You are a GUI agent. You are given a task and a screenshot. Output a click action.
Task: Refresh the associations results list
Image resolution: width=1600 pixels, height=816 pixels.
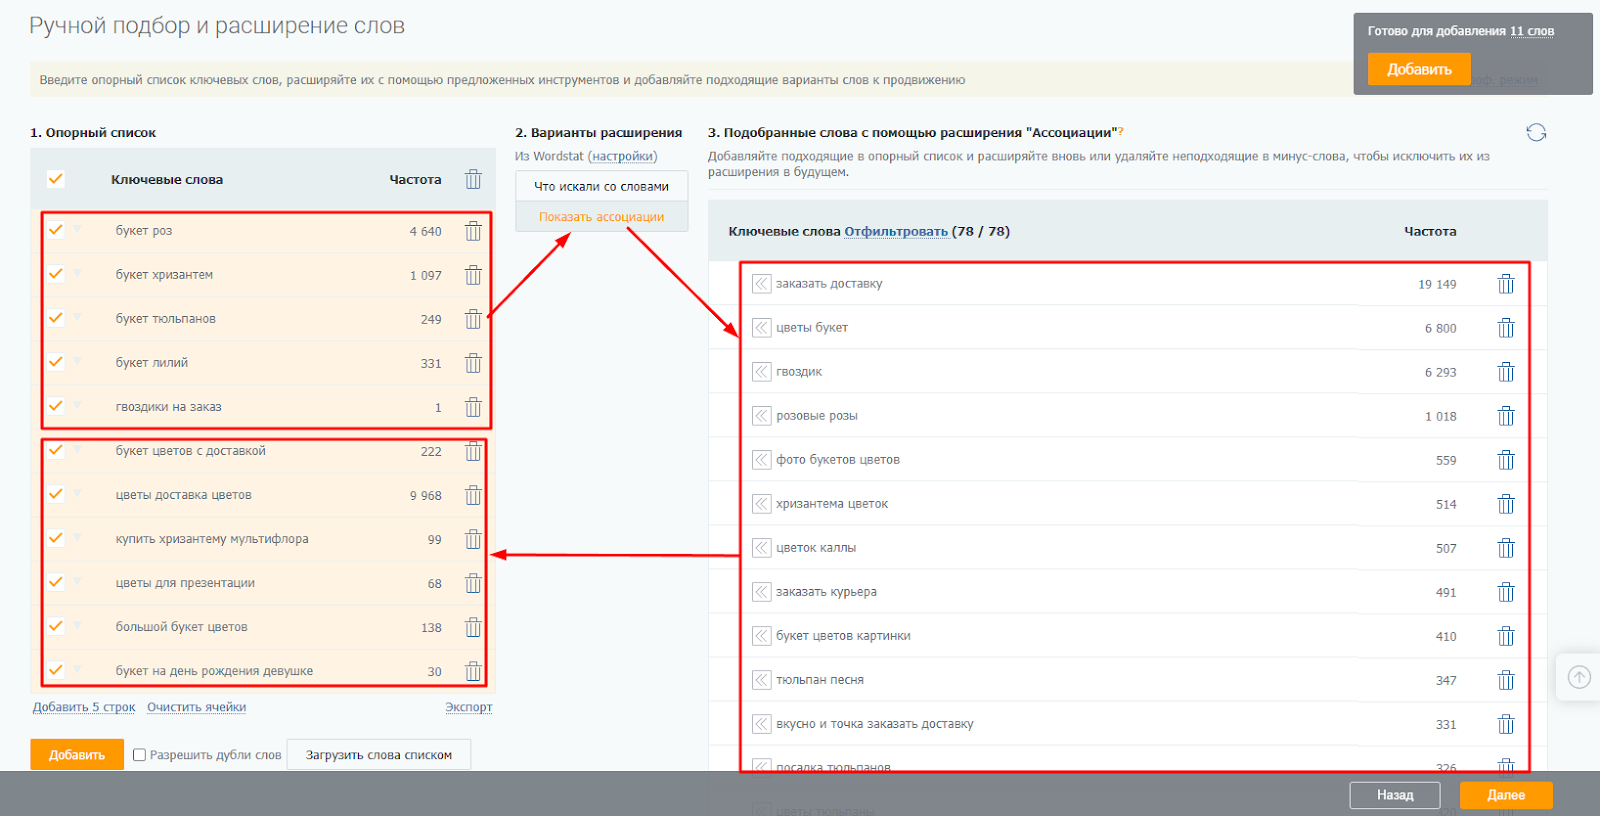tap(1536, 132)
